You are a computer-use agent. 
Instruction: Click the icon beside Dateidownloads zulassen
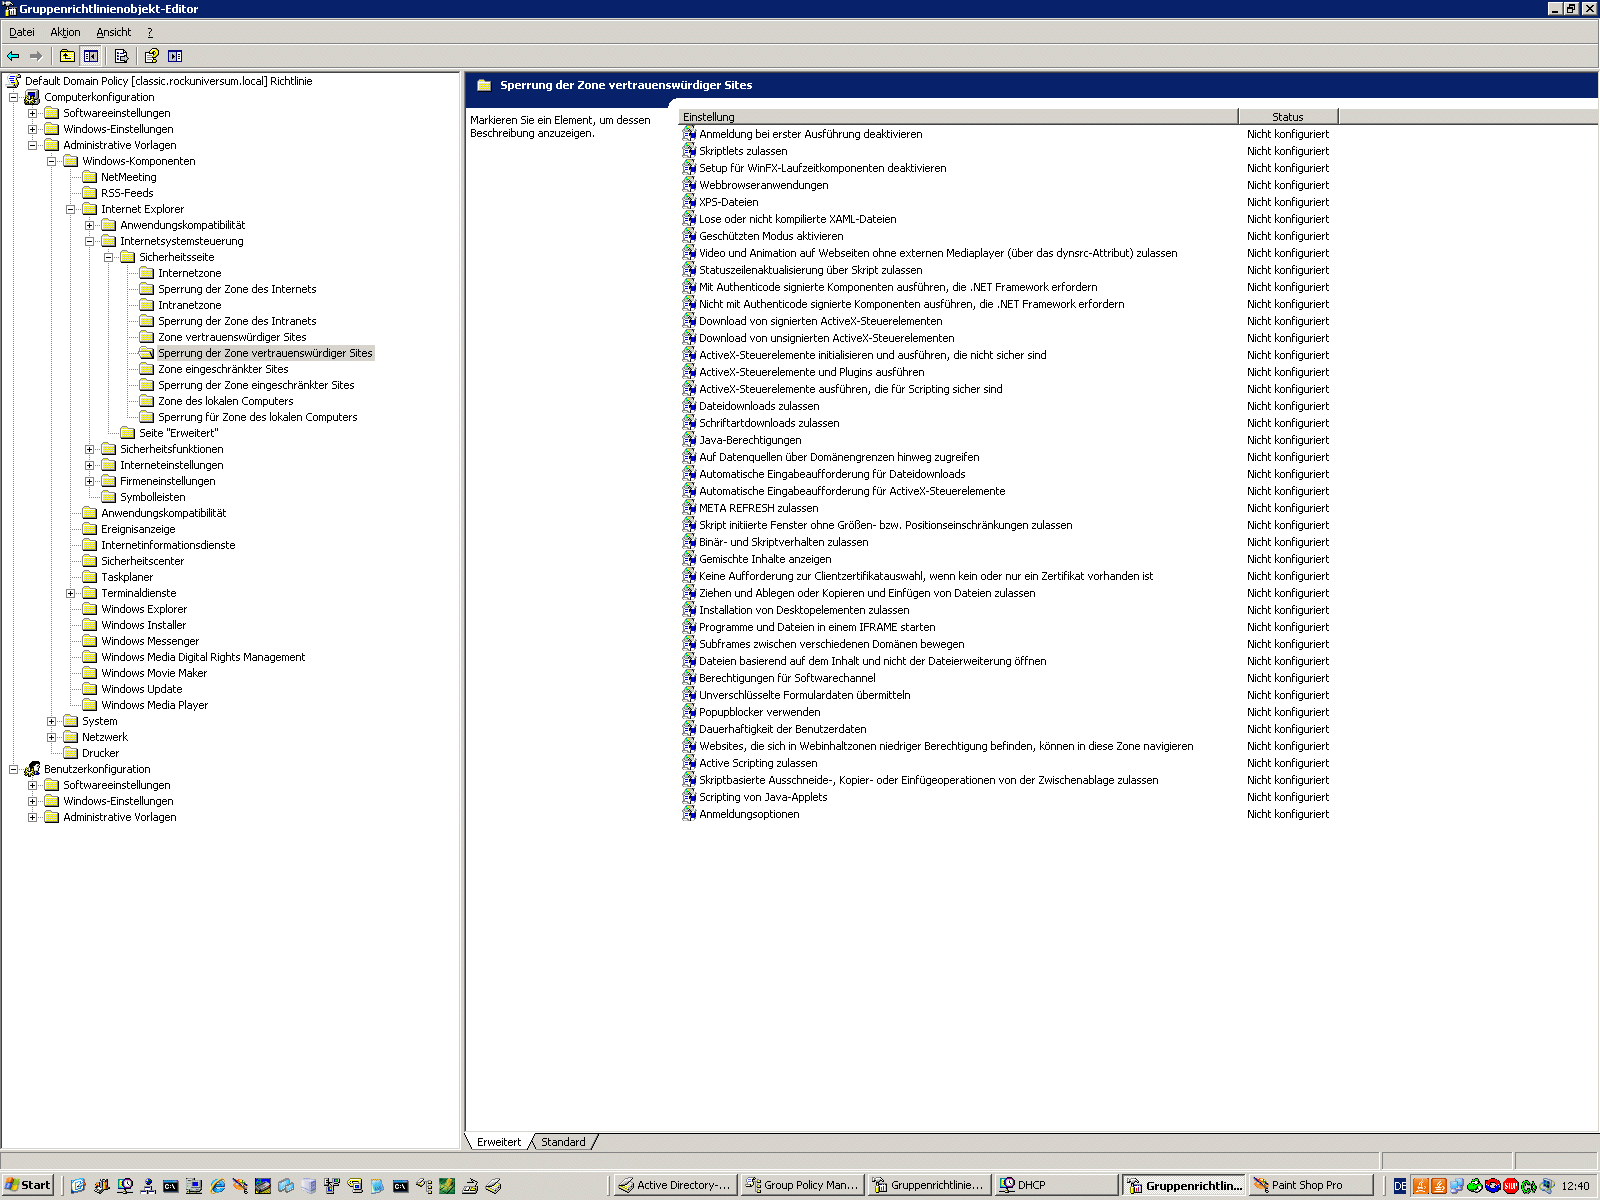tap(689, 406)
